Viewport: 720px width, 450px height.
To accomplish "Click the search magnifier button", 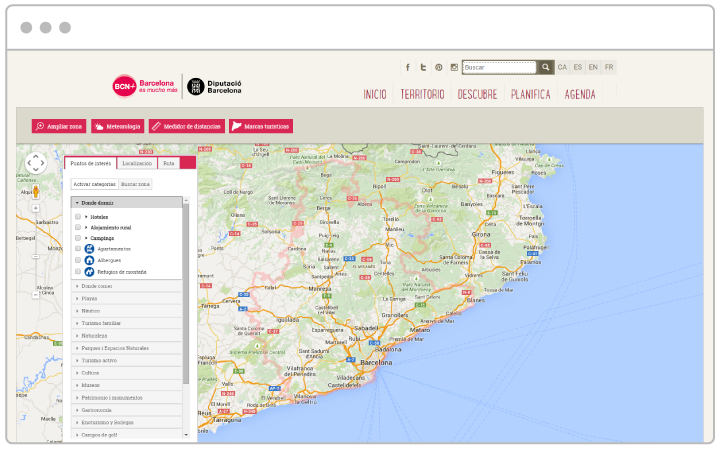I will (x=546, y=68).
